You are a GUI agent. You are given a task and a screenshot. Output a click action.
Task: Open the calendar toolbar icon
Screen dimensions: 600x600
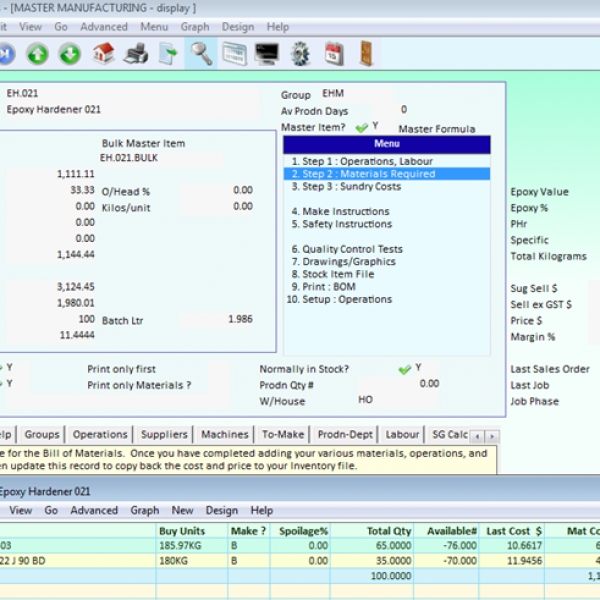pyautogui.click(x=334, y=54)
